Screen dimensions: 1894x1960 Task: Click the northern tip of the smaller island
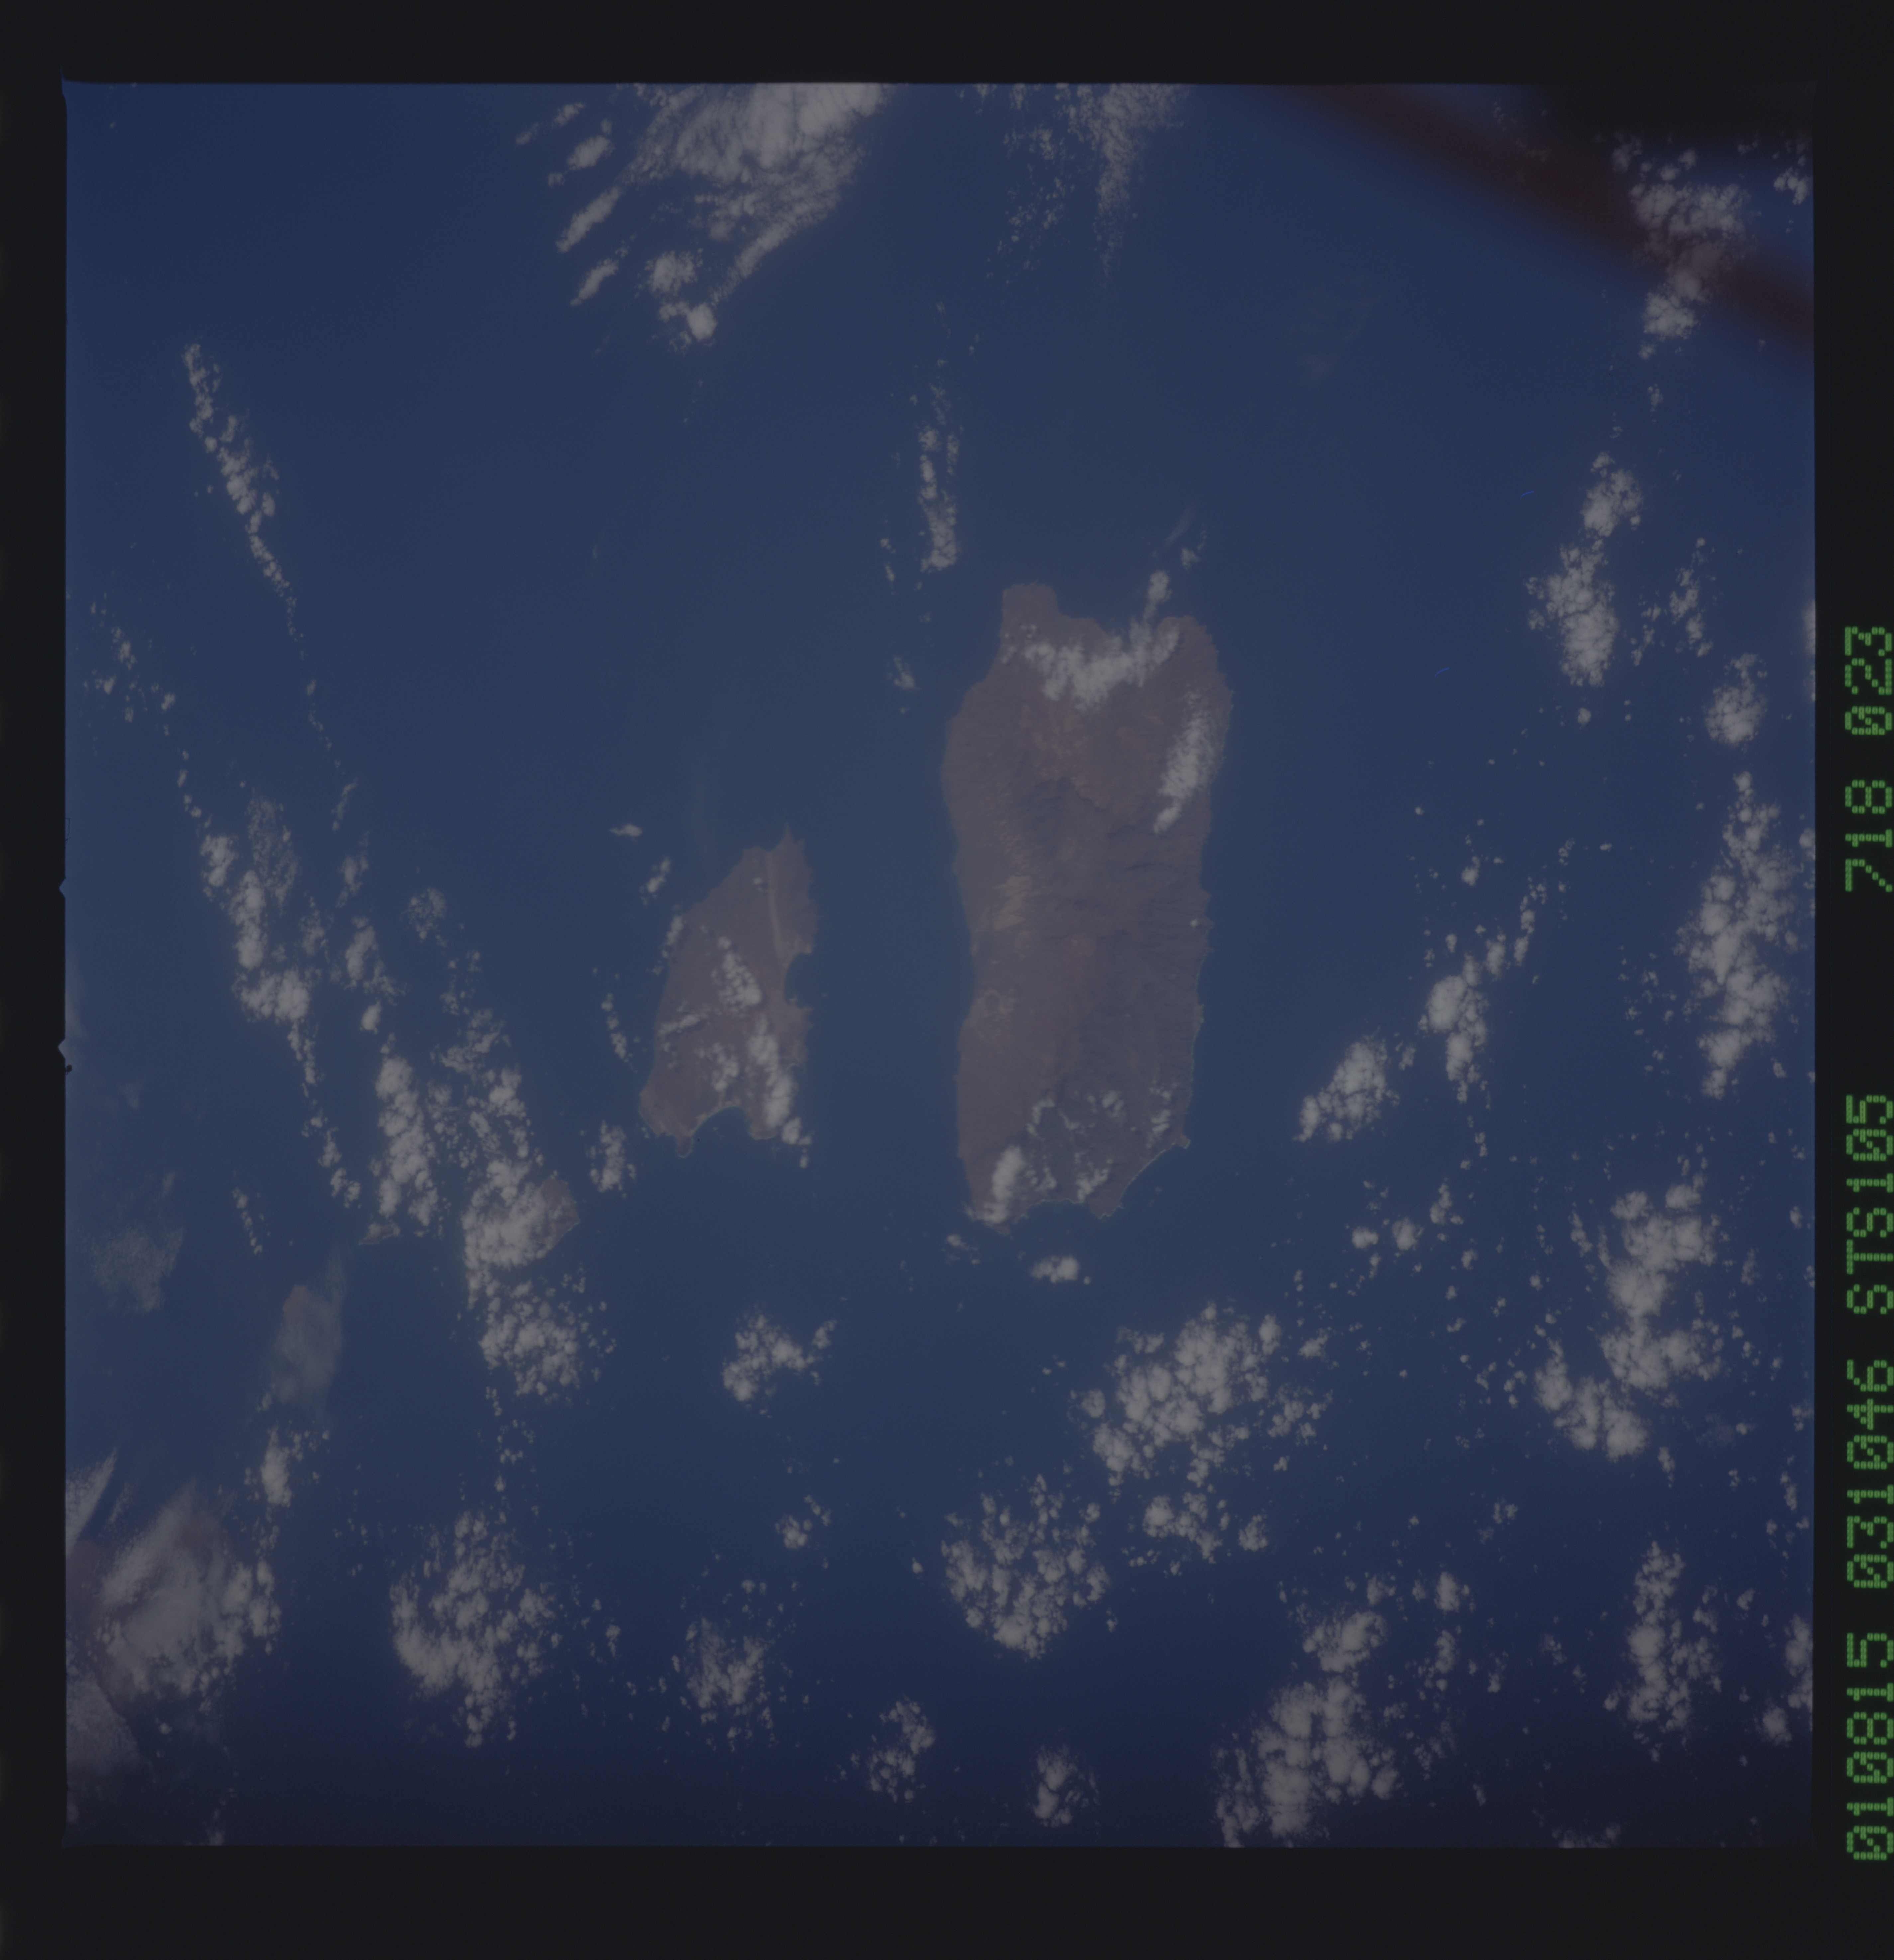pos(788,838)
